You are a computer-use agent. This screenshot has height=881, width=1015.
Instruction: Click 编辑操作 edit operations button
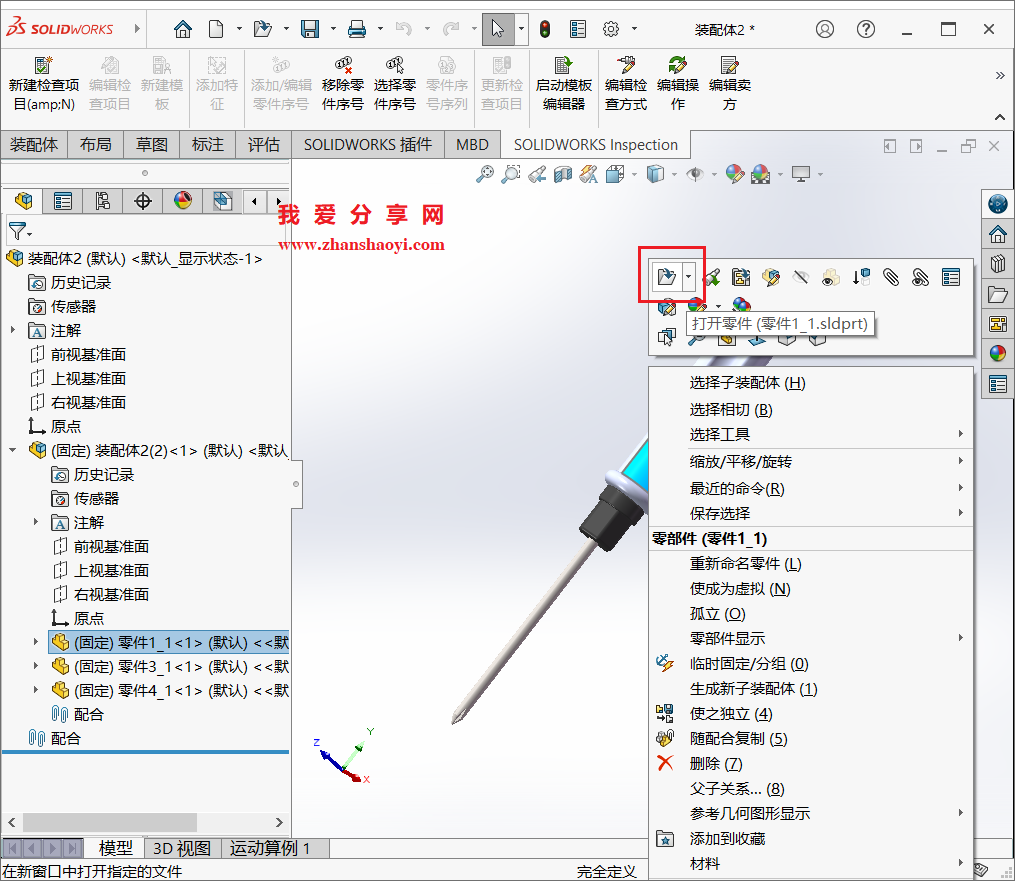point(677,84)
